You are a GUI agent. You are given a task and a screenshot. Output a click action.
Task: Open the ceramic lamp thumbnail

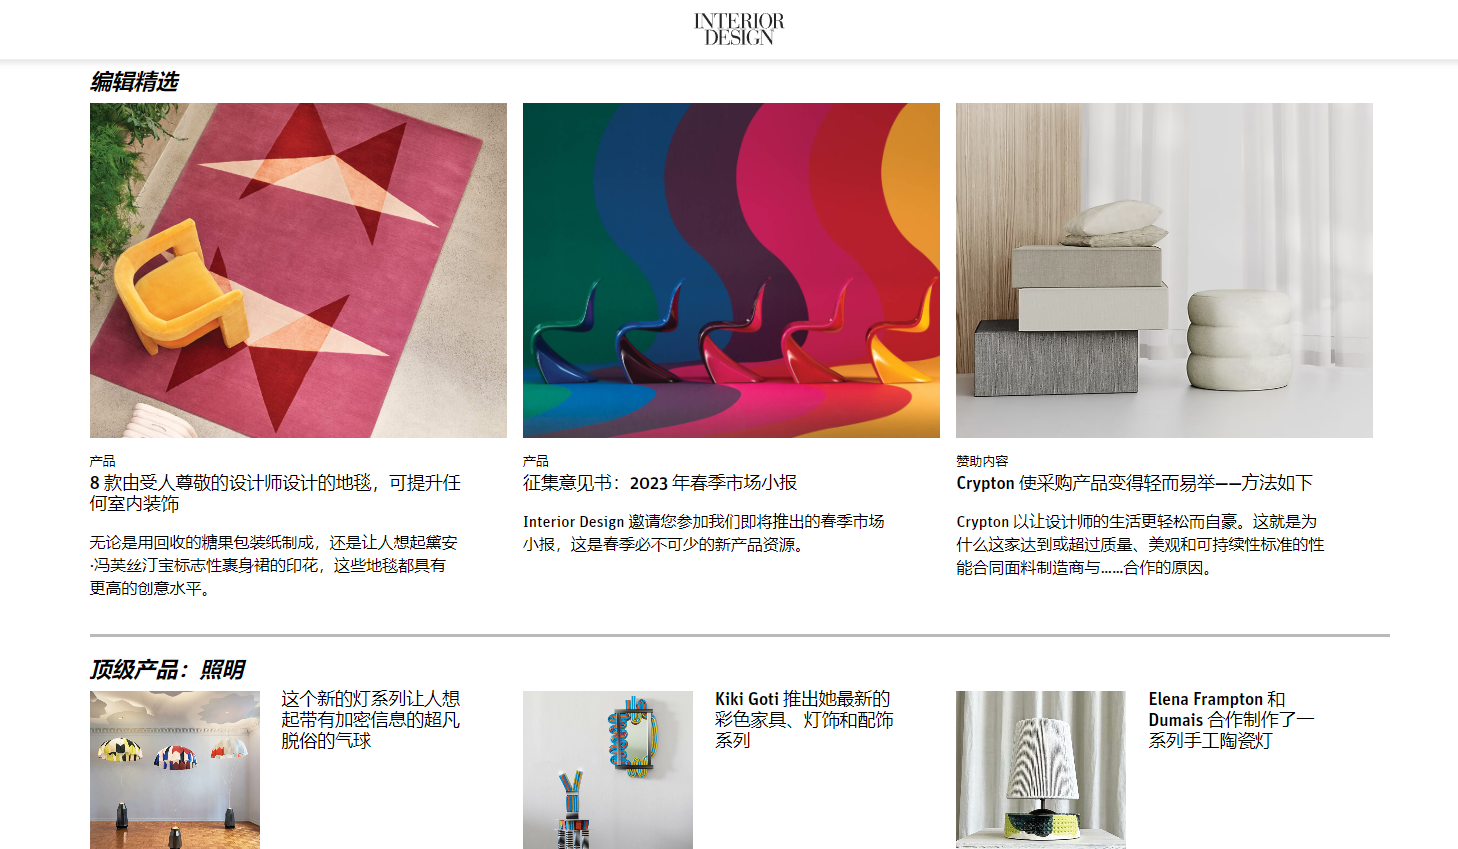point(1041,770)
